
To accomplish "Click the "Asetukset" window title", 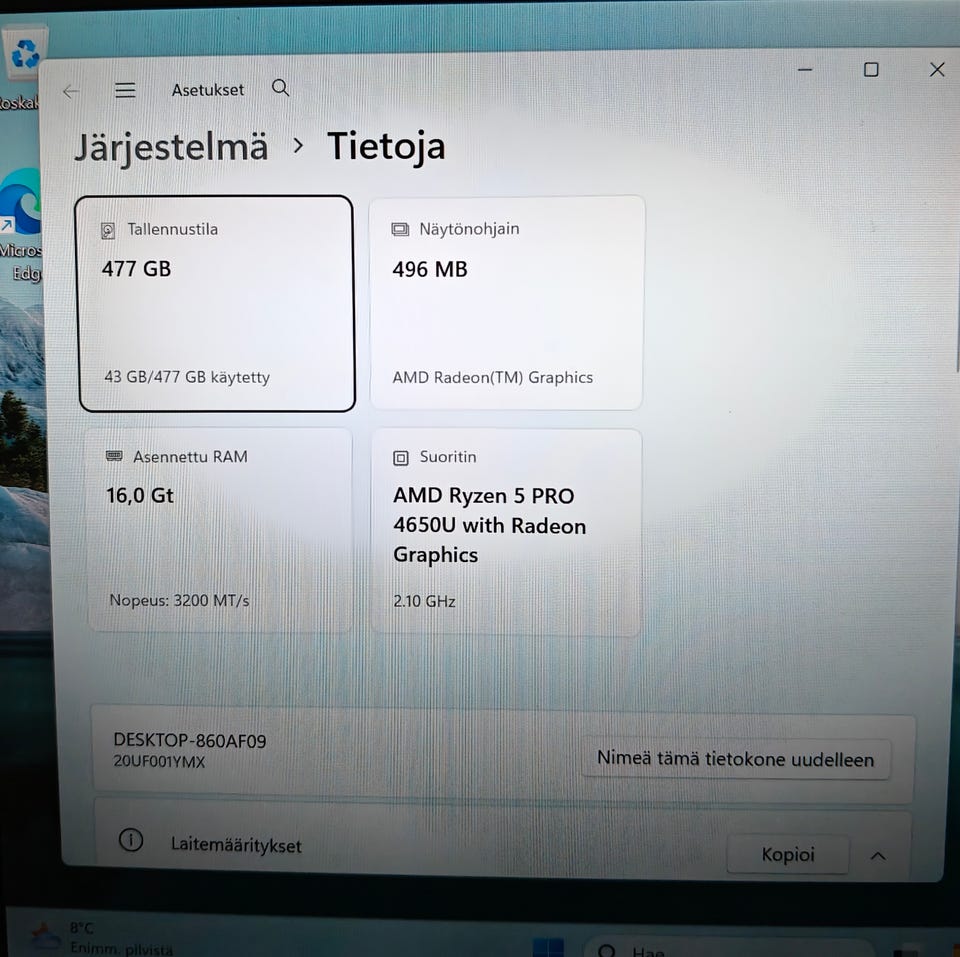I will click(208, 90).
